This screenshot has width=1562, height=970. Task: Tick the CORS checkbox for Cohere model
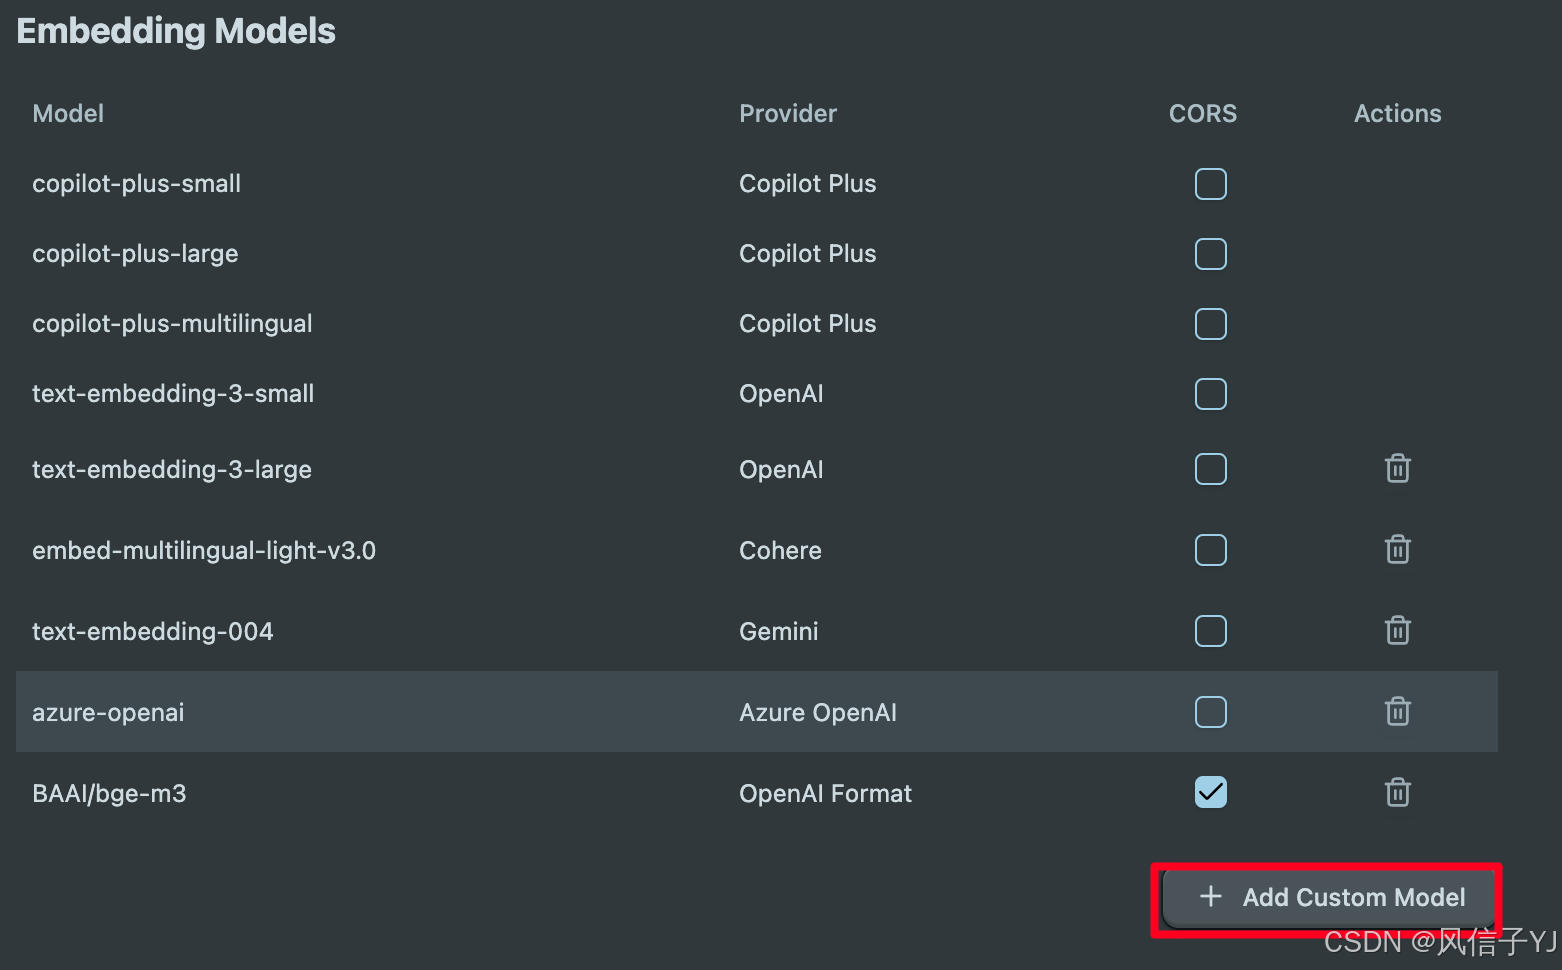[1210, 550]
